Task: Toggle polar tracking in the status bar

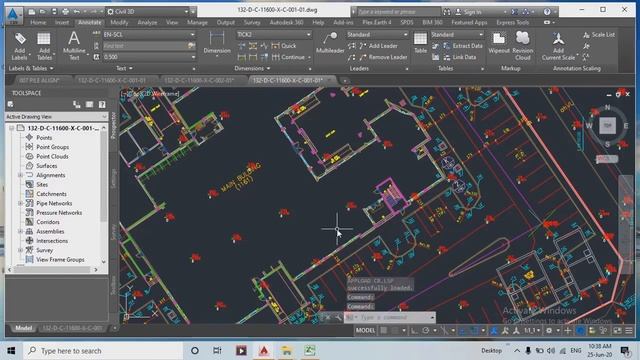Action: point(425,330)
